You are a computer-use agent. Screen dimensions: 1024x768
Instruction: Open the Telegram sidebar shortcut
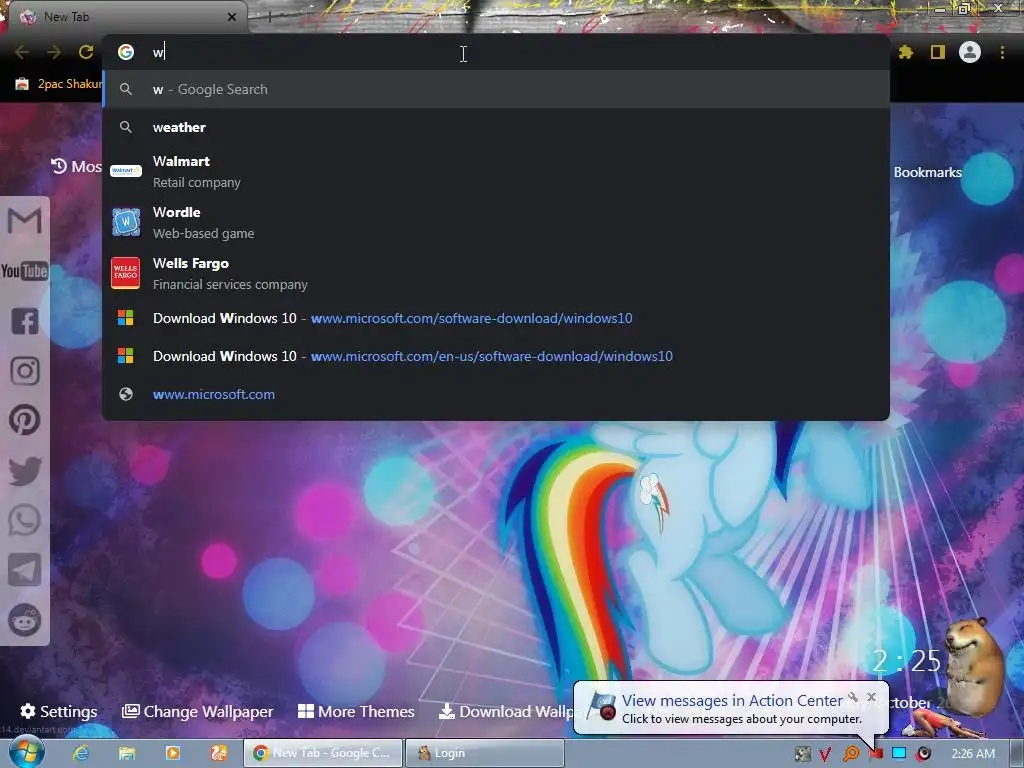[x=24, y=570]
